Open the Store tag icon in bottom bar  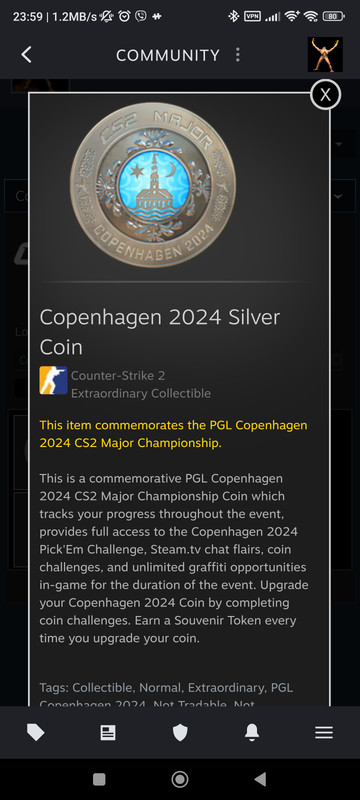point(36,733)
